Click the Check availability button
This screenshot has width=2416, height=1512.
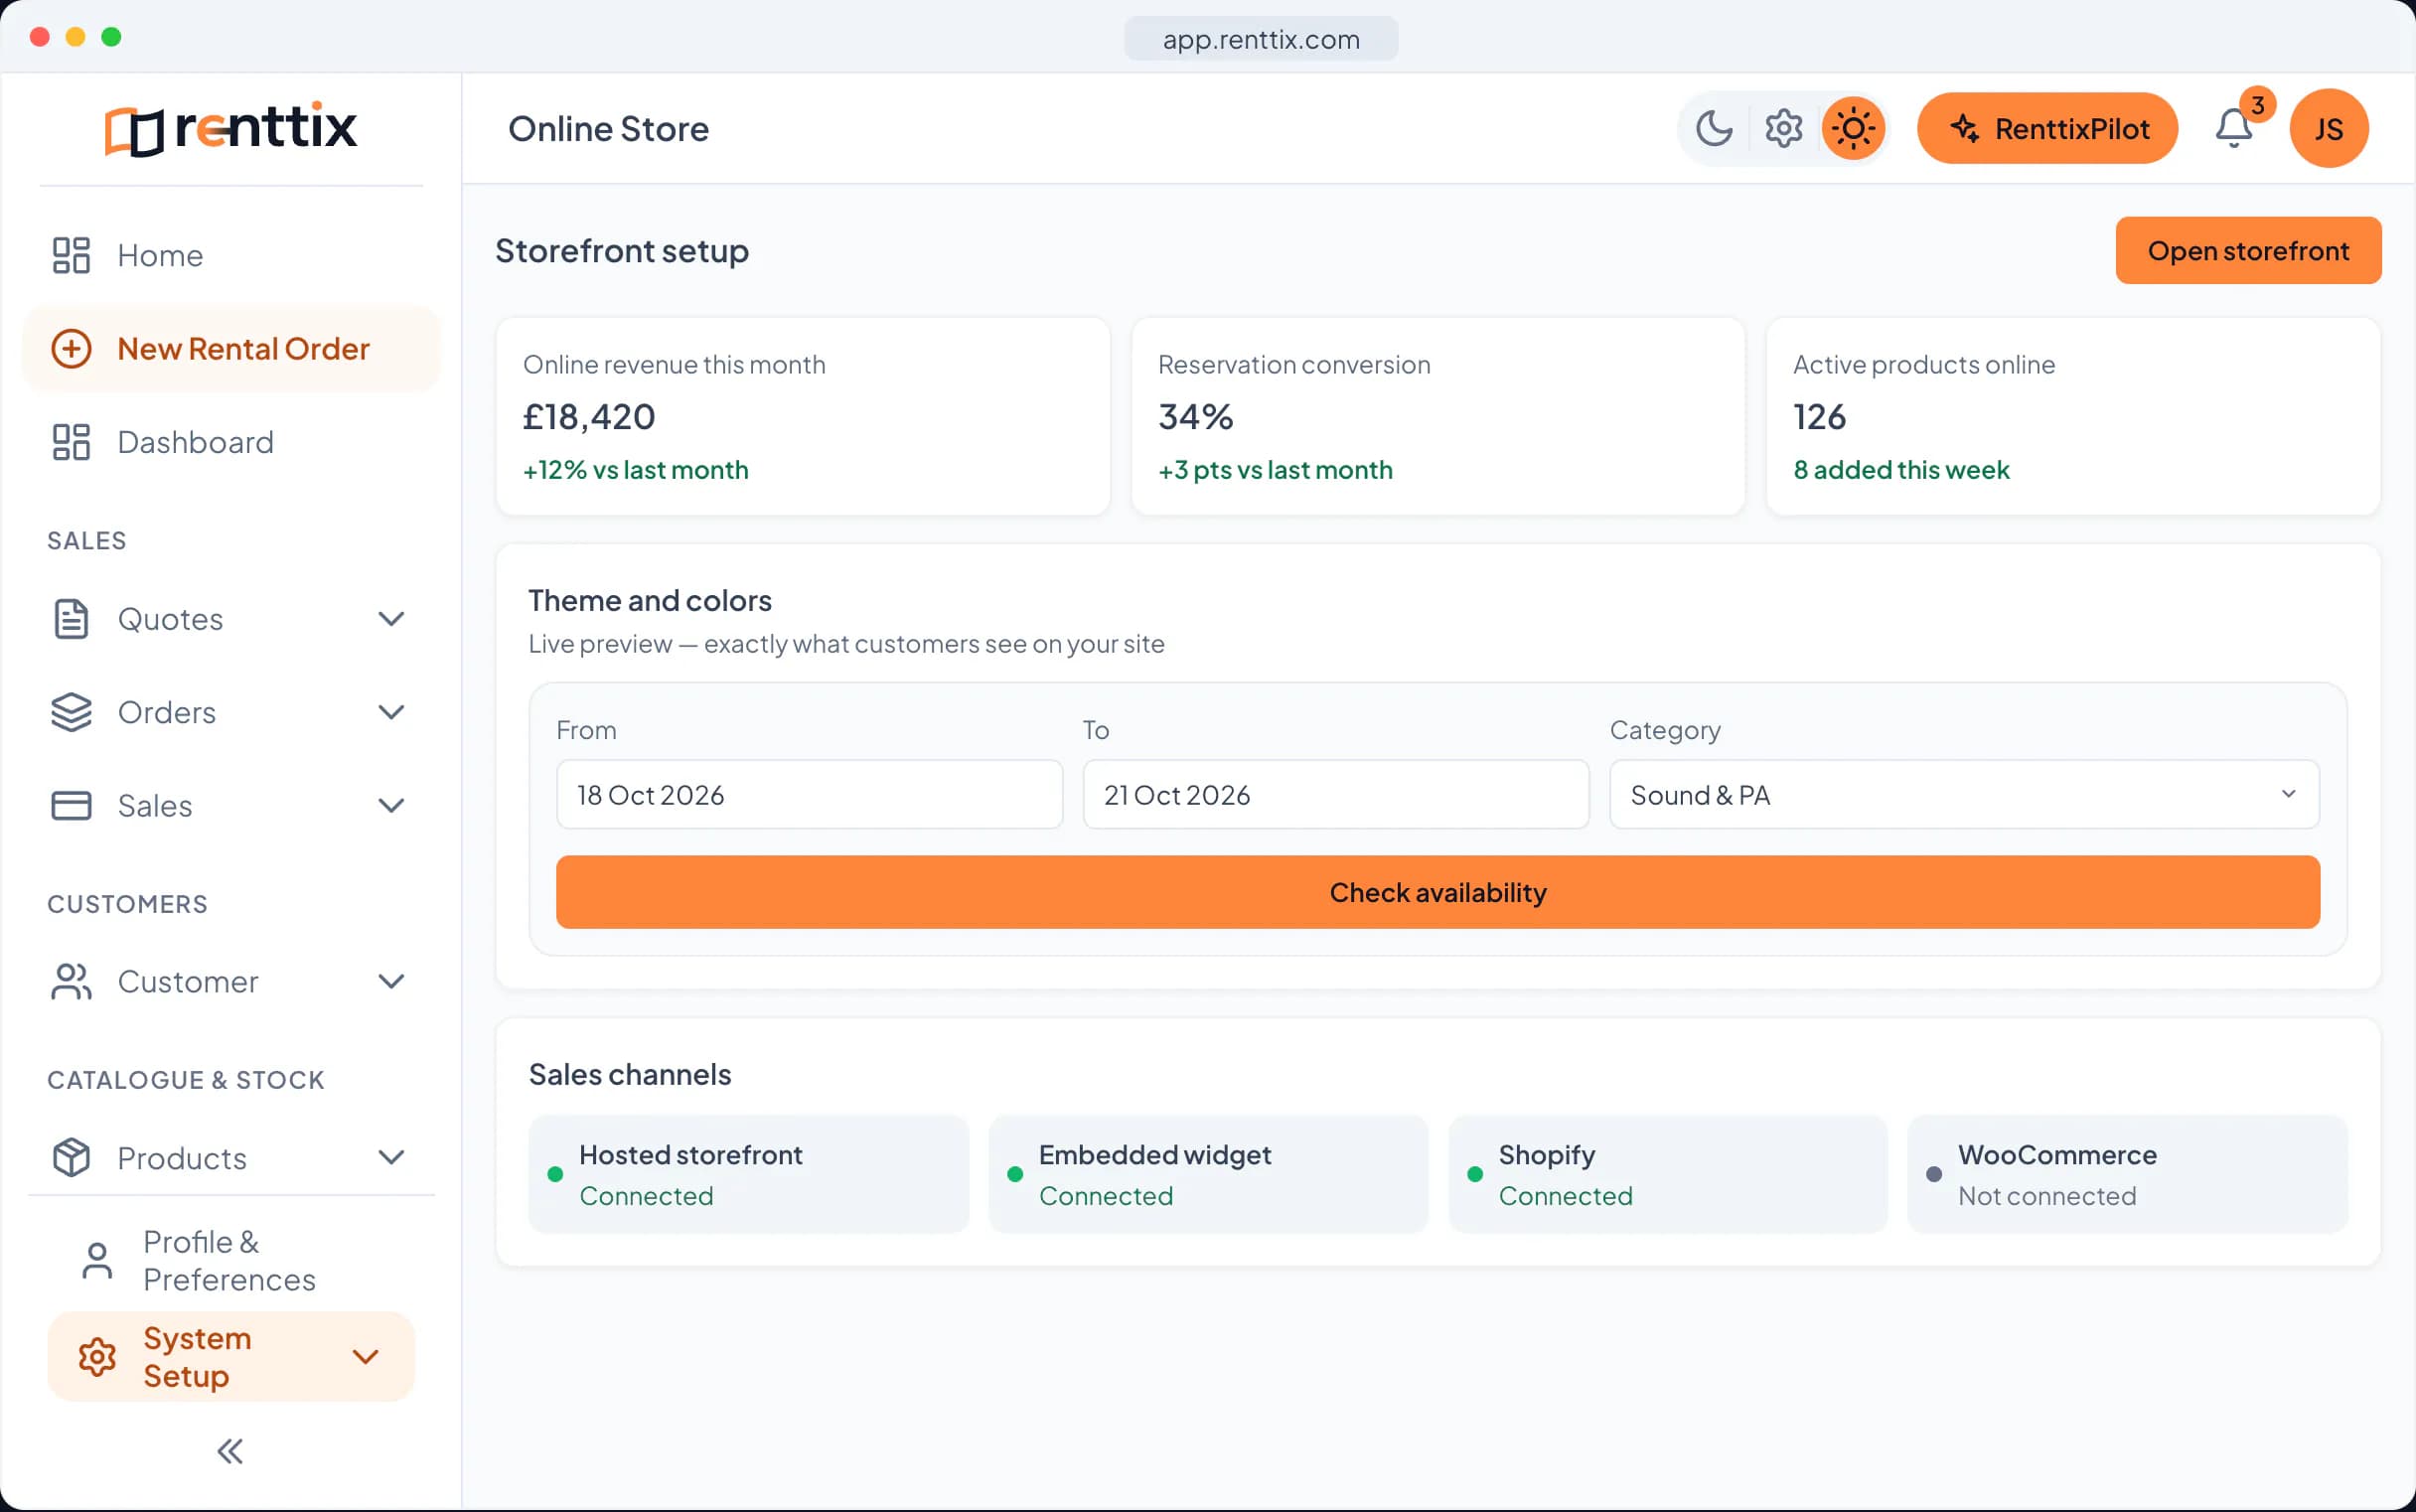click(1437, 892)
